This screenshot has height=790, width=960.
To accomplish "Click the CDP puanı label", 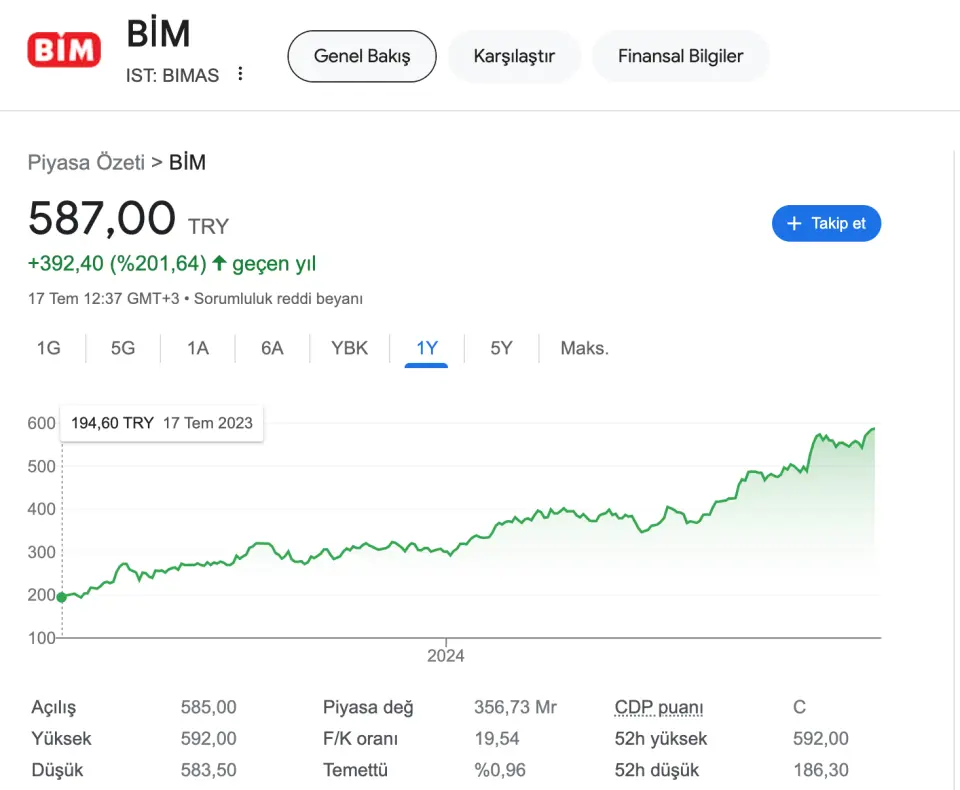I will tap(659, 708).
